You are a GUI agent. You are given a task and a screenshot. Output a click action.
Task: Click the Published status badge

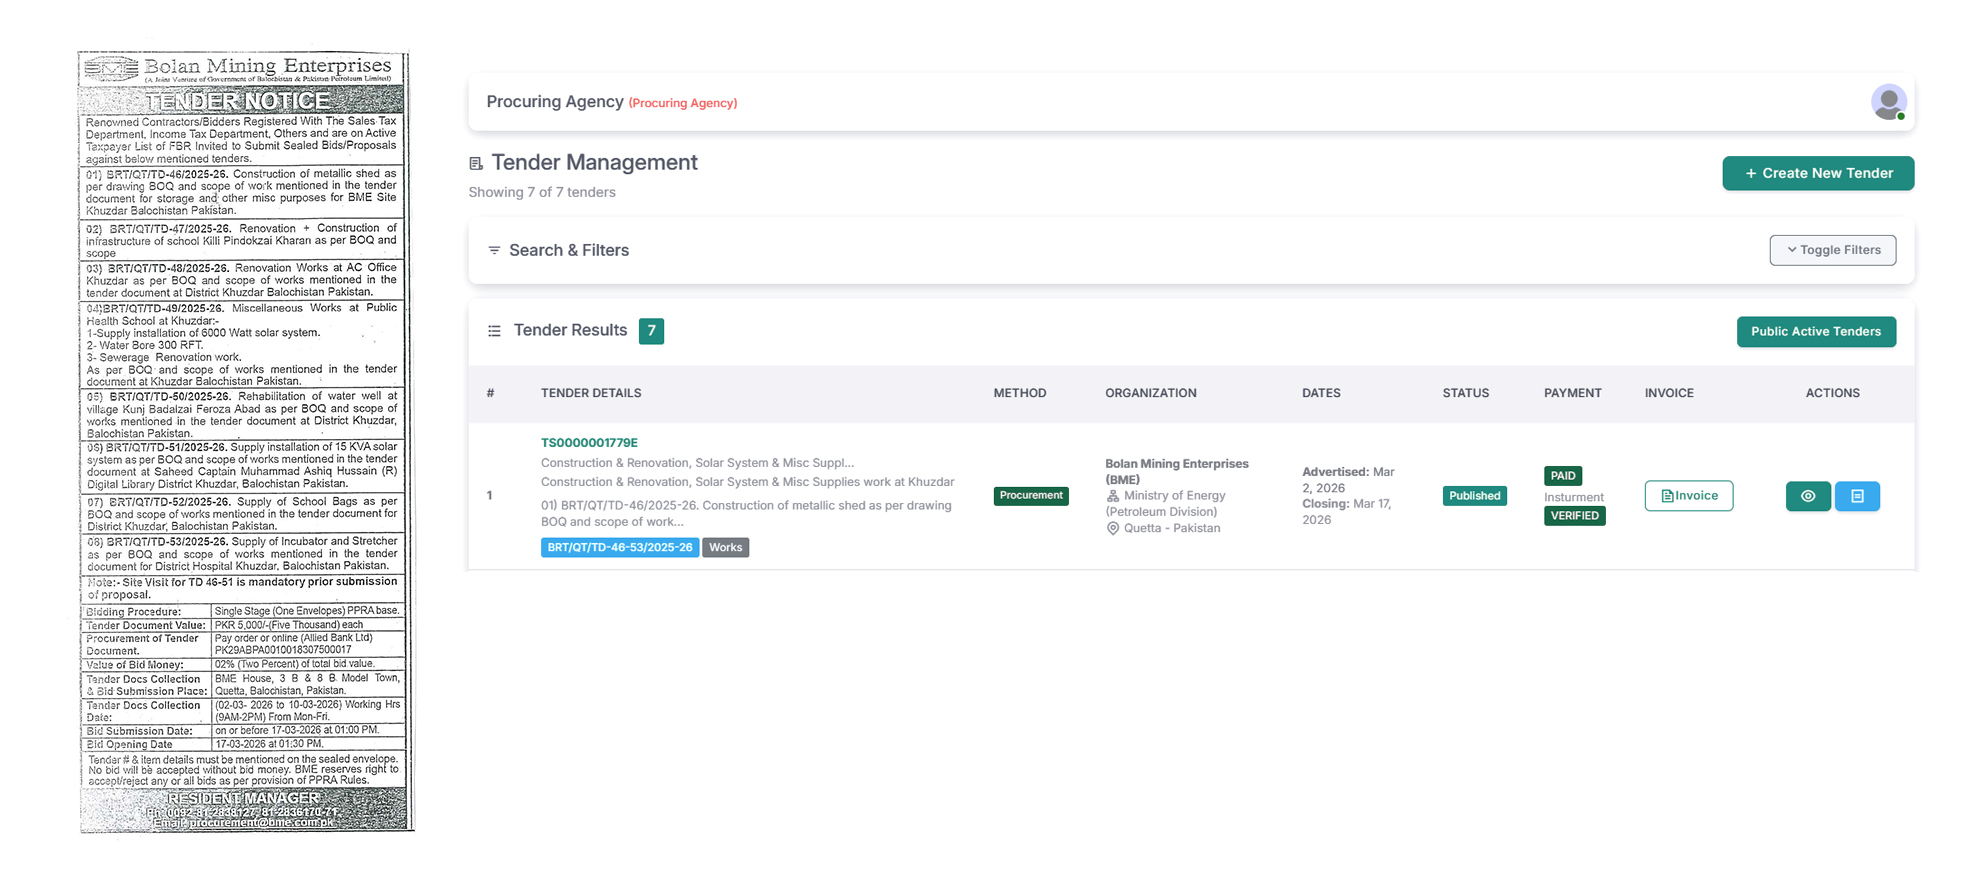(x=1474, y=496)
